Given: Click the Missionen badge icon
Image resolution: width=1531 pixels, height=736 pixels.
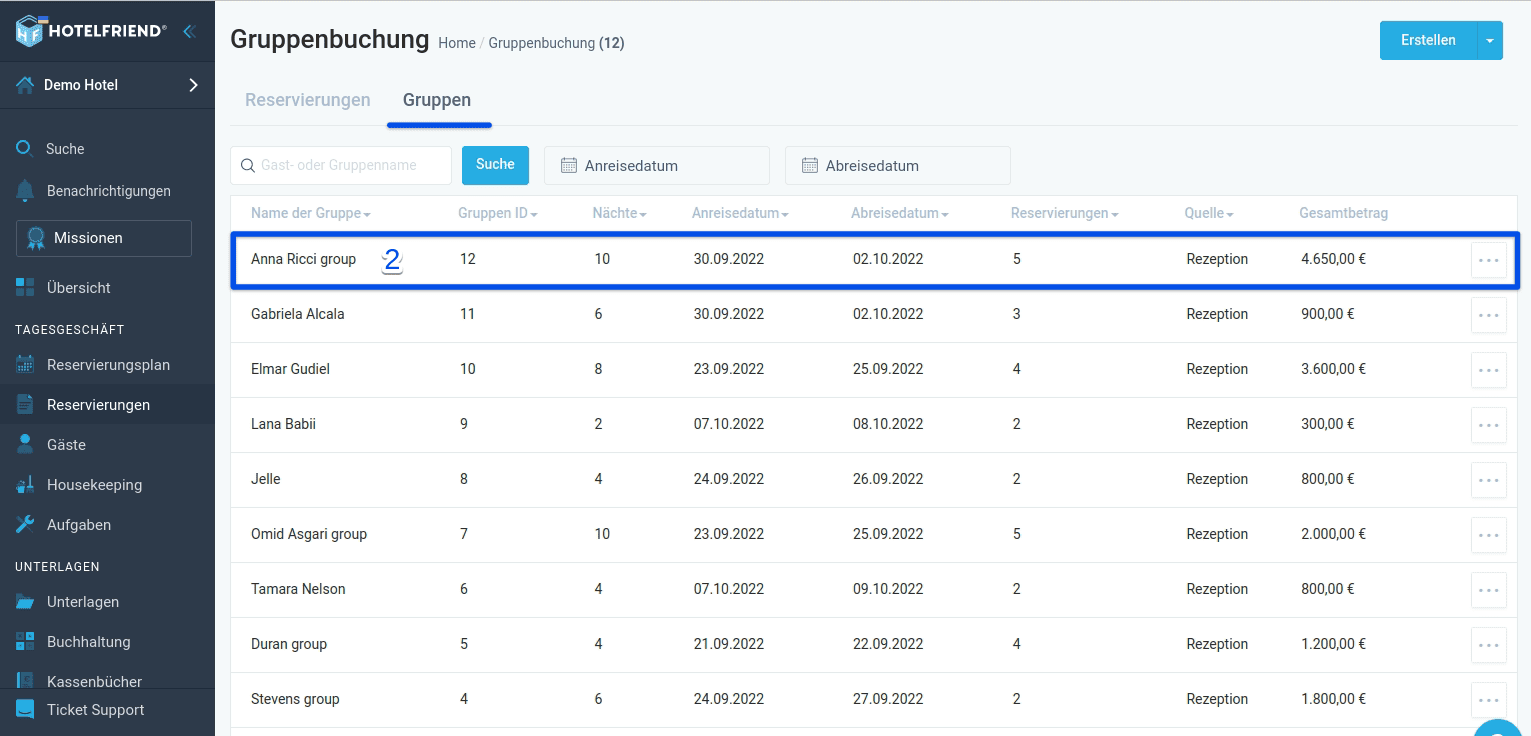Looking at the screenshot, I should click(x=36, y=238).
